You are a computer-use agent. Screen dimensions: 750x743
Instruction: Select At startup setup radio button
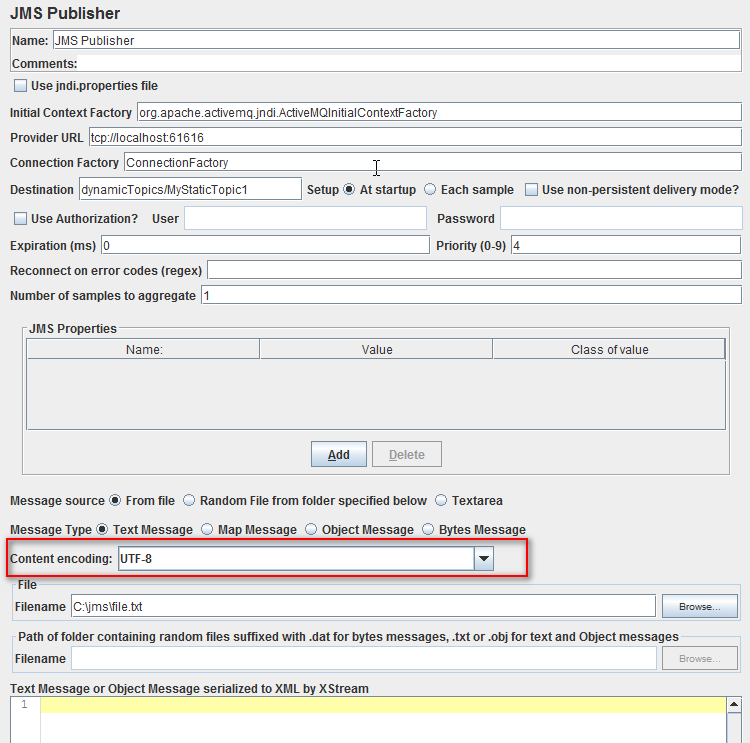pos(349,190)
